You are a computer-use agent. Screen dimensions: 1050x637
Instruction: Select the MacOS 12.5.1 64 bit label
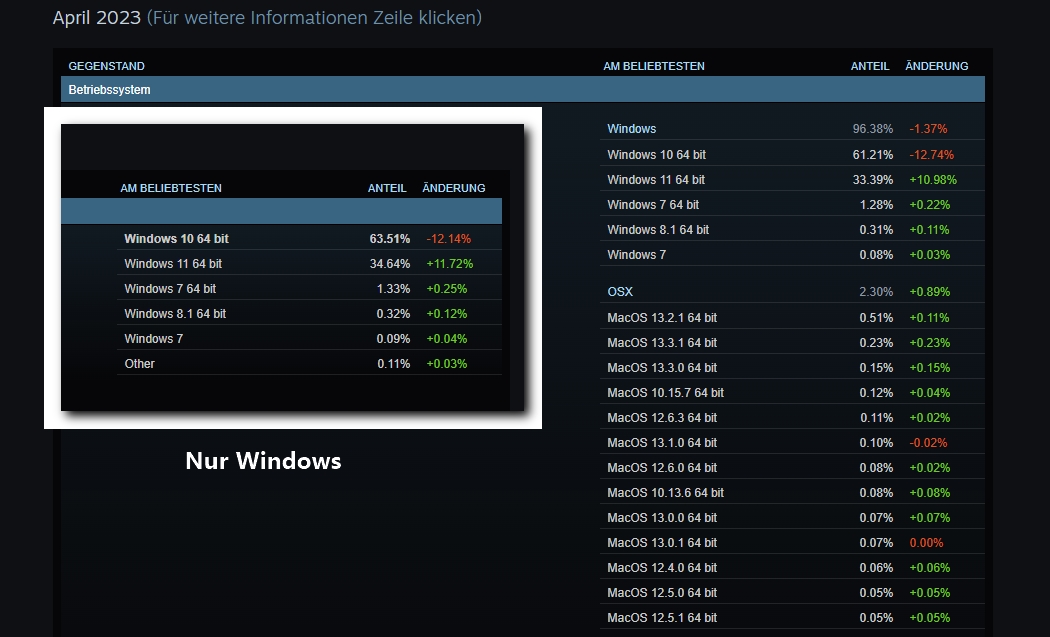[x=662, y=618]
